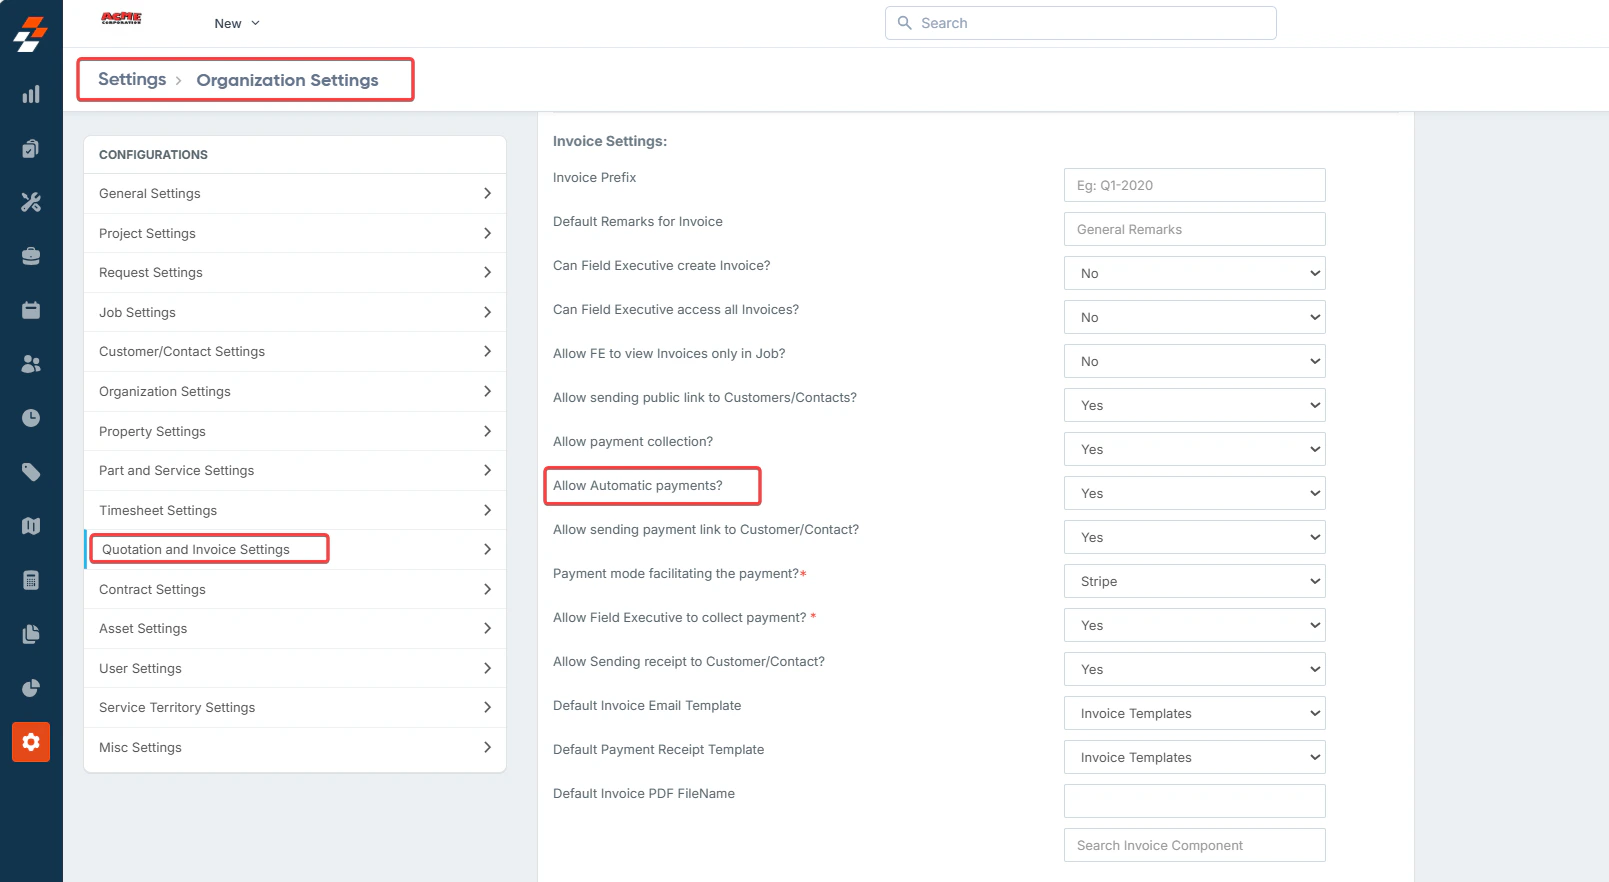
Task: Click 'Allow Automatic payments?' label
Action: tap(638, 485)
